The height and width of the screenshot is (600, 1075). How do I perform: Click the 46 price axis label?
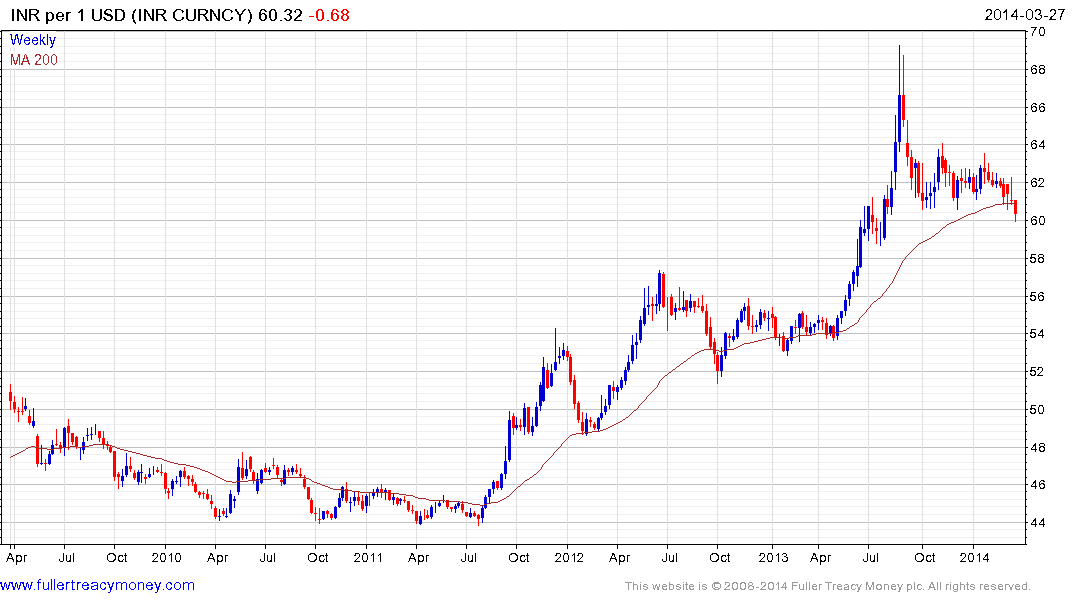click(x=1037, y=485)
